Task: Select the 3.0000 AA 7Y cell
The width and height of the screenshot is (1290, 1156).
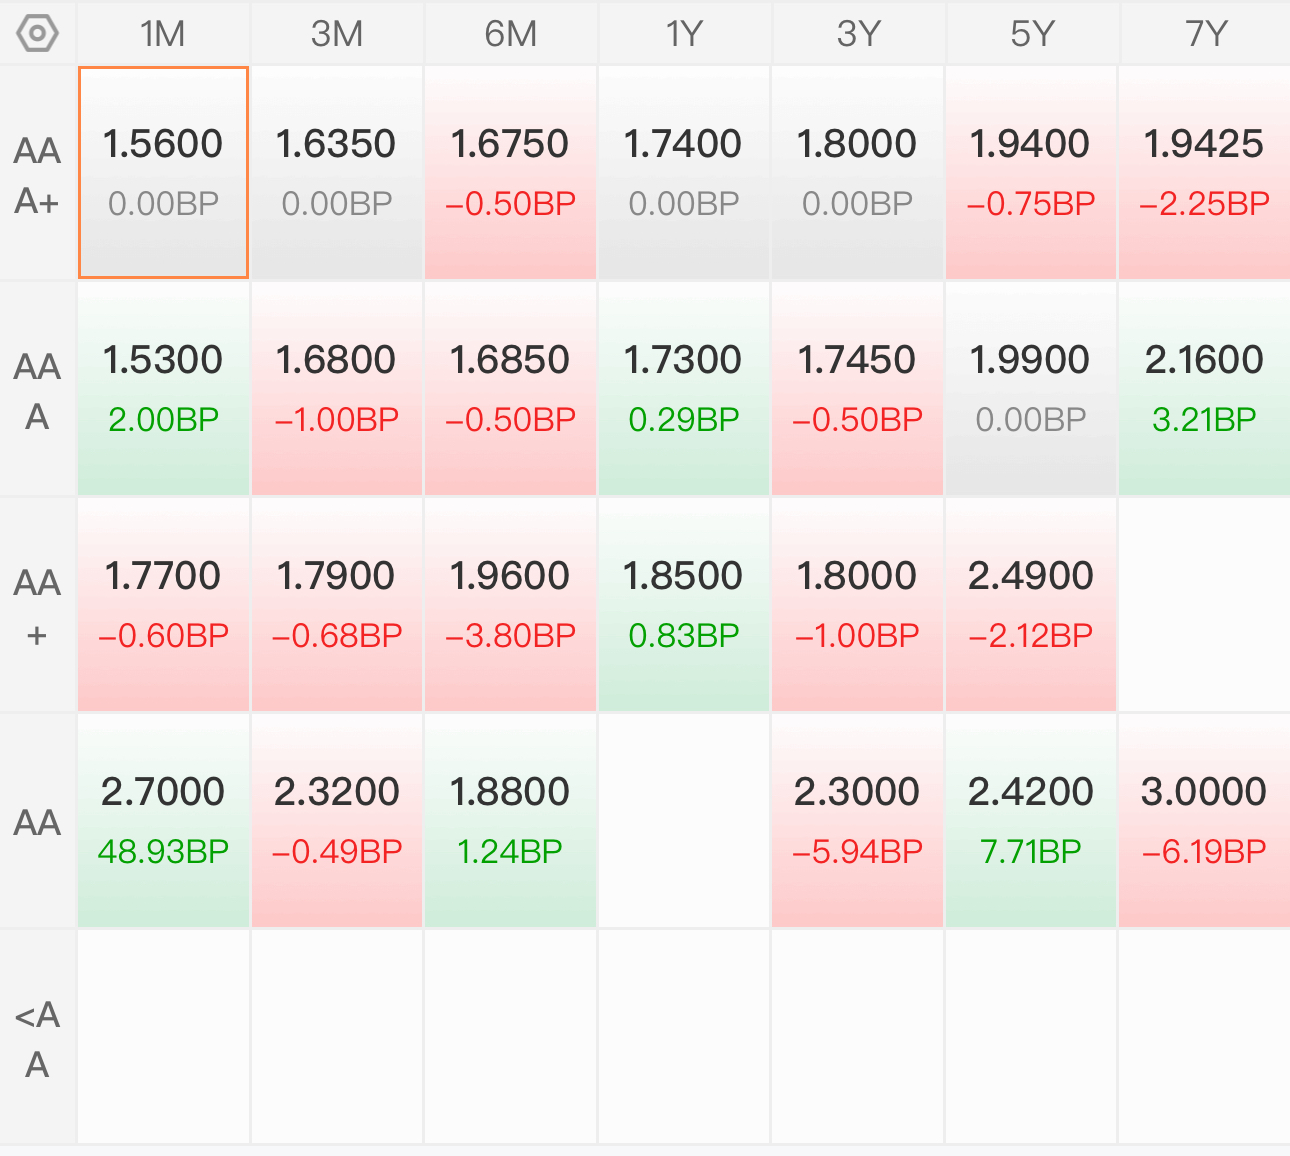Action: [x=1205, y=821]
